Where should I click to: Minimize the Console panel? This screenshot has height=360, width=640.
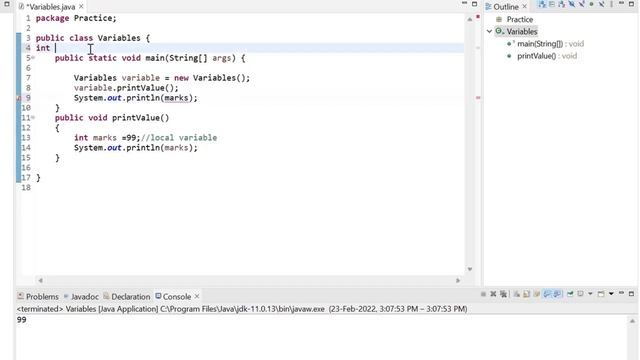click(x=621, y=293)
